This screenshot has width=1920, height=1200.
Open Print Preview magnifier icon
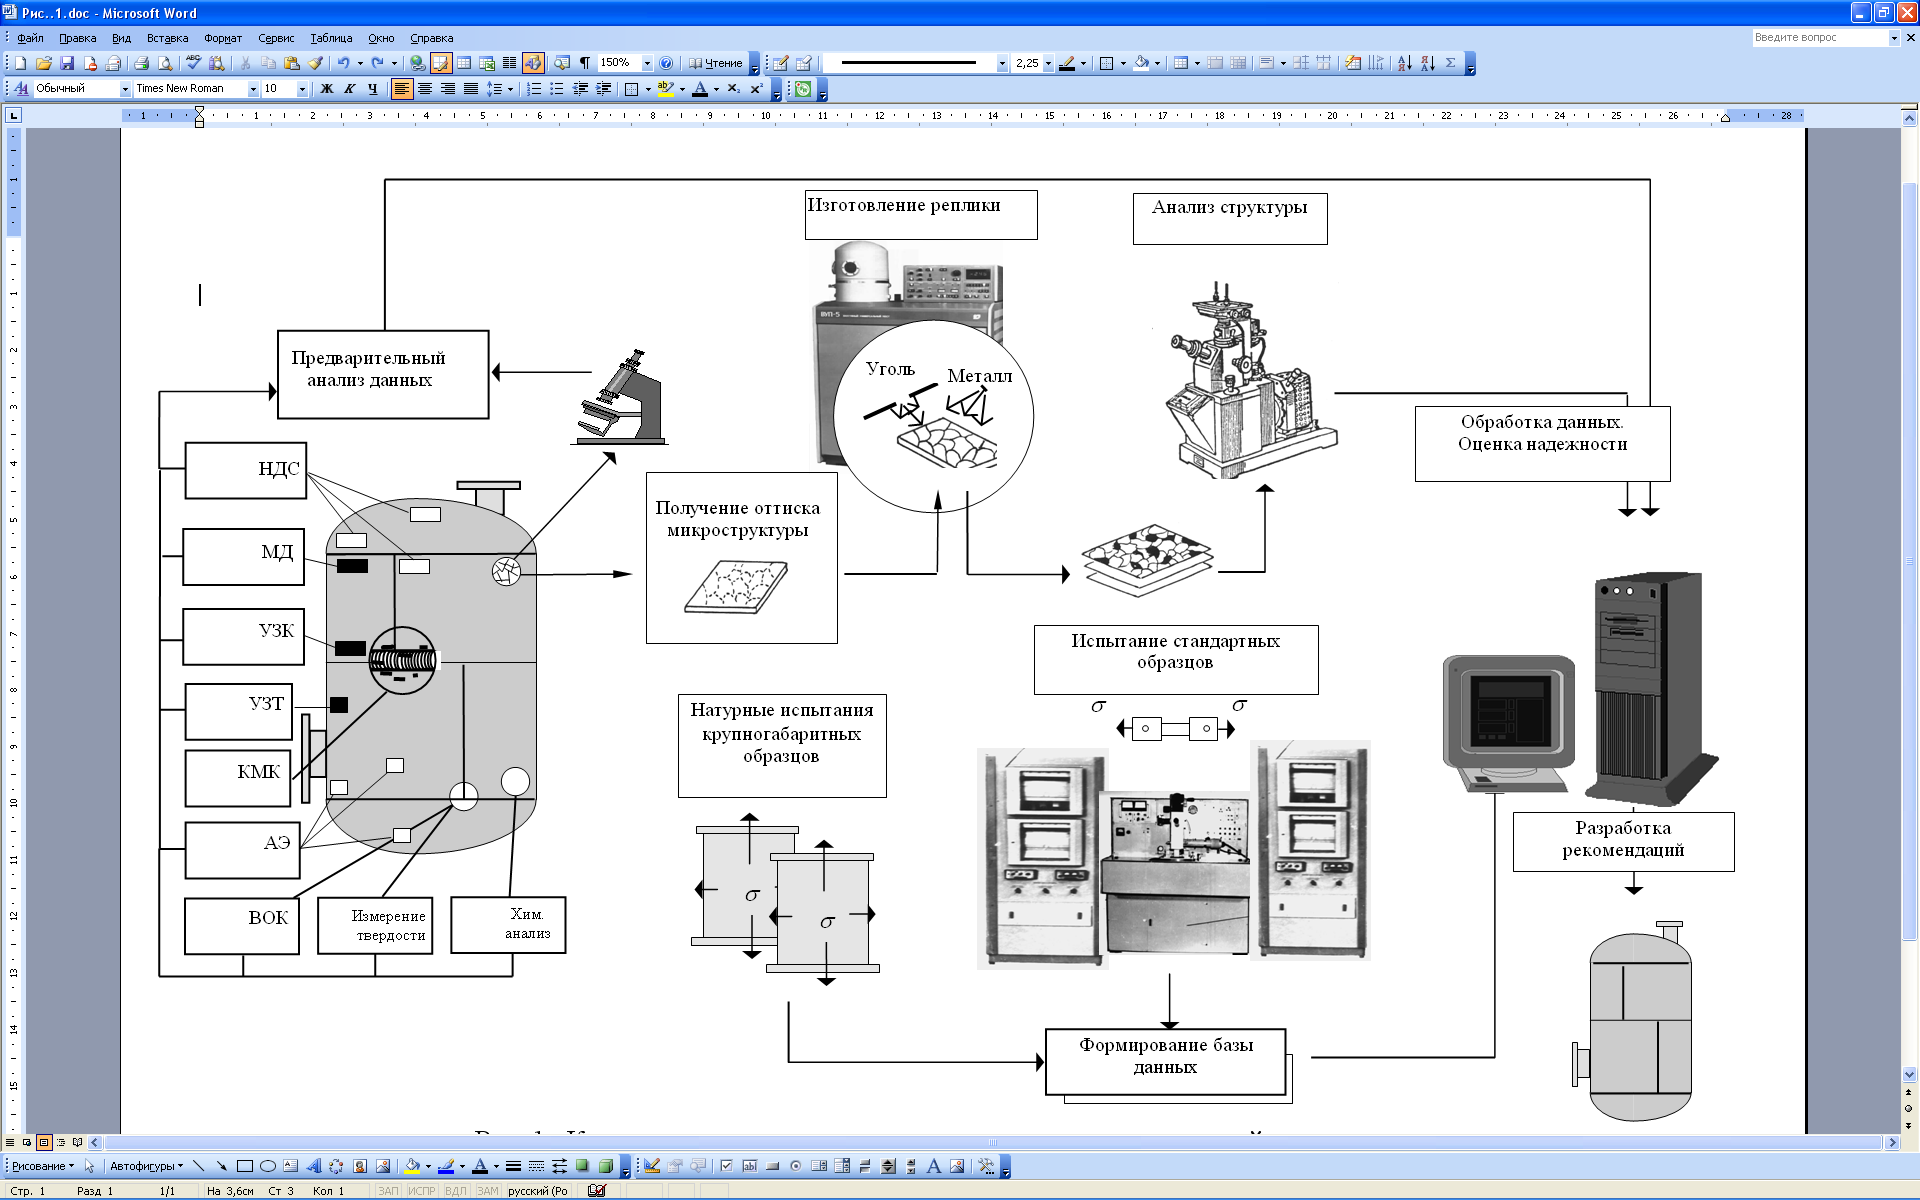(x=165, y=63)
